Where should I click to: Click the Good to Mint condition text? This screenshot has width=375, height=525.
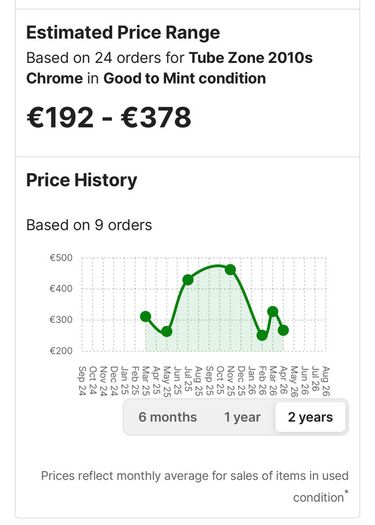184,79
